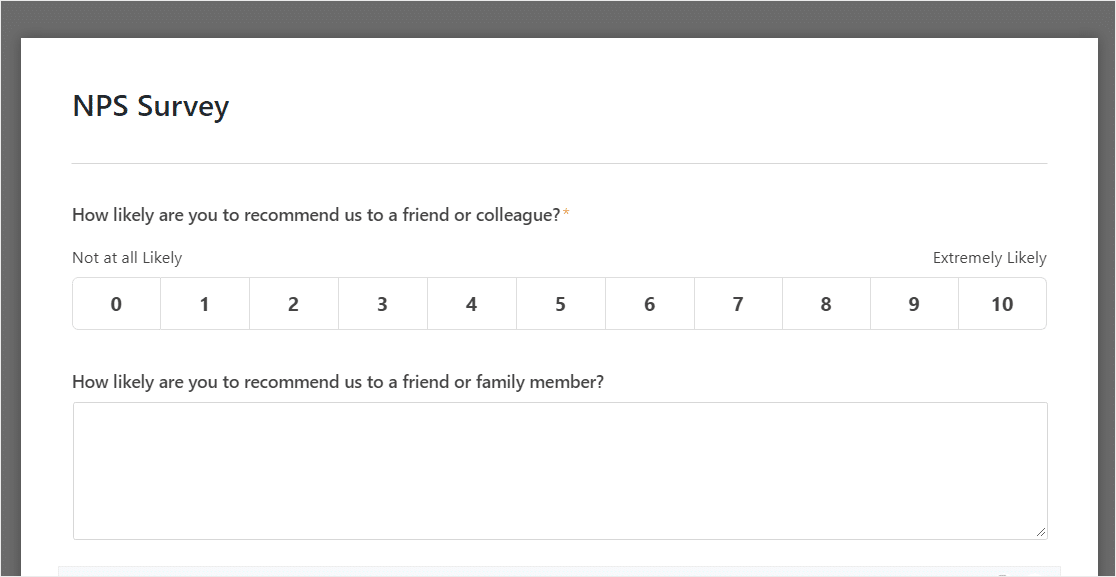Click the divider line below the title

click(x=559, y=164)
